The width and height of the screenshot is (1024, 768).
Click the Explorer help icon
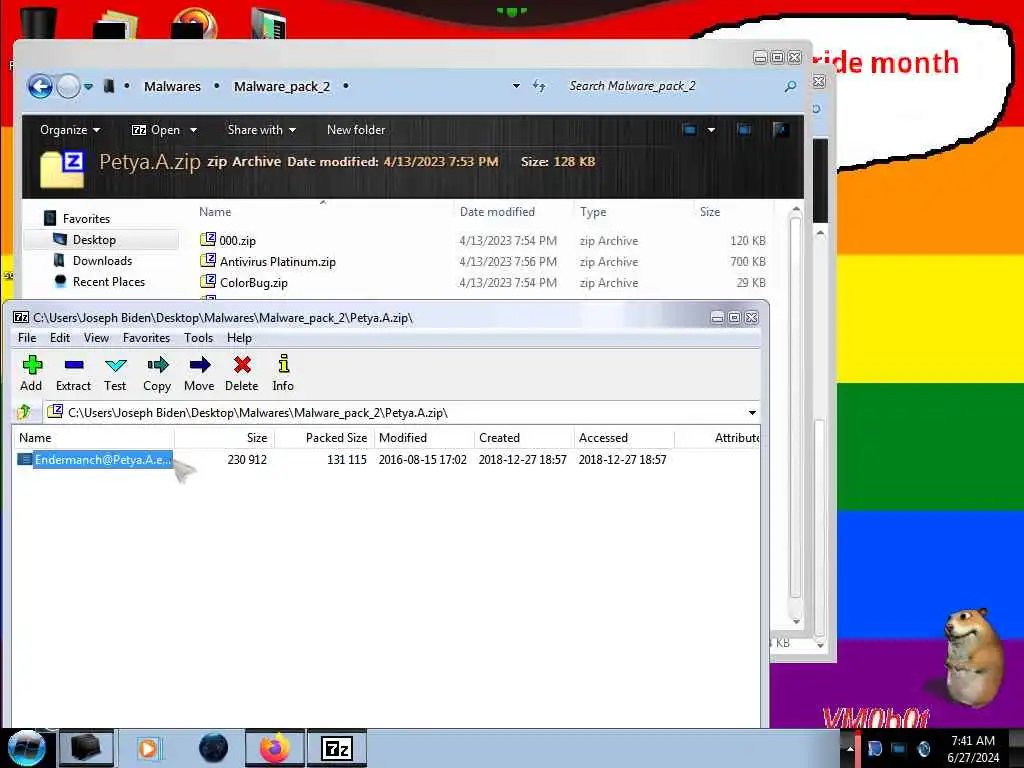[x=780, y=130]
